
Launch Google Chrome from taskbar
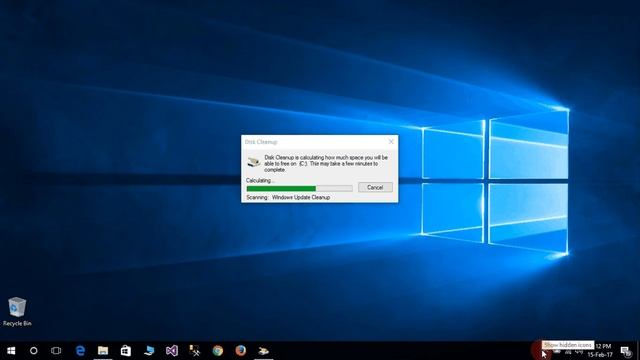218,351
